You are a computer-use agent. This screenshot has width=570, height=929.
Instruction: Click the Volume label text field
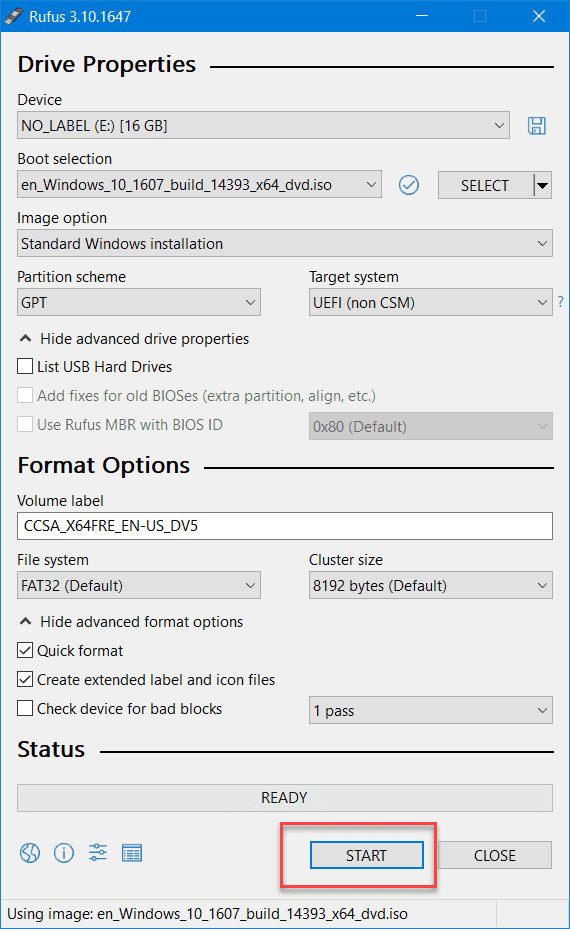[x=284, y=526]
